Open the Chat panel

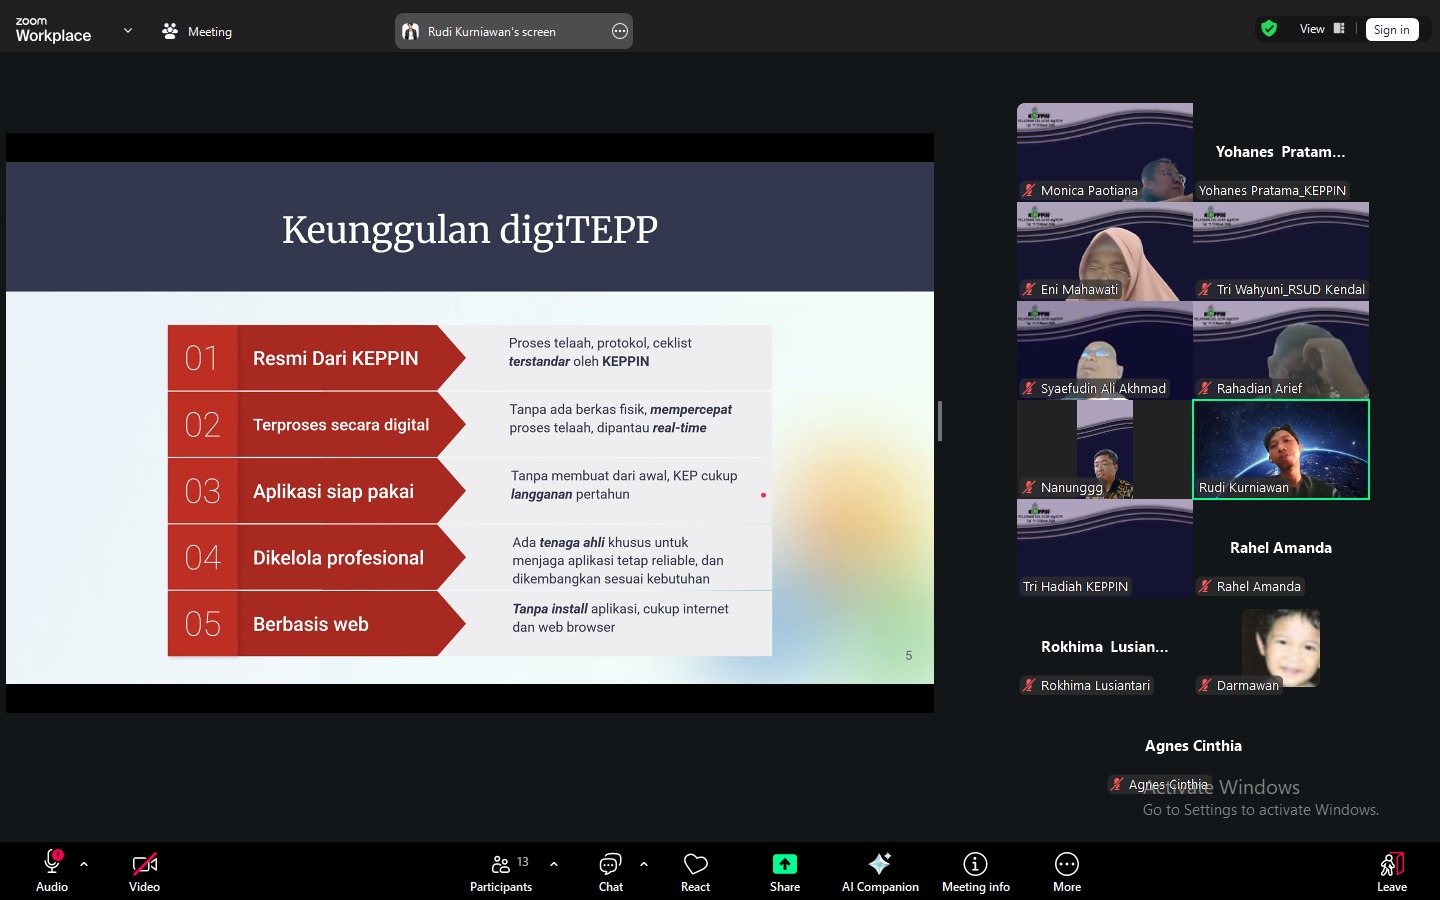610,871
